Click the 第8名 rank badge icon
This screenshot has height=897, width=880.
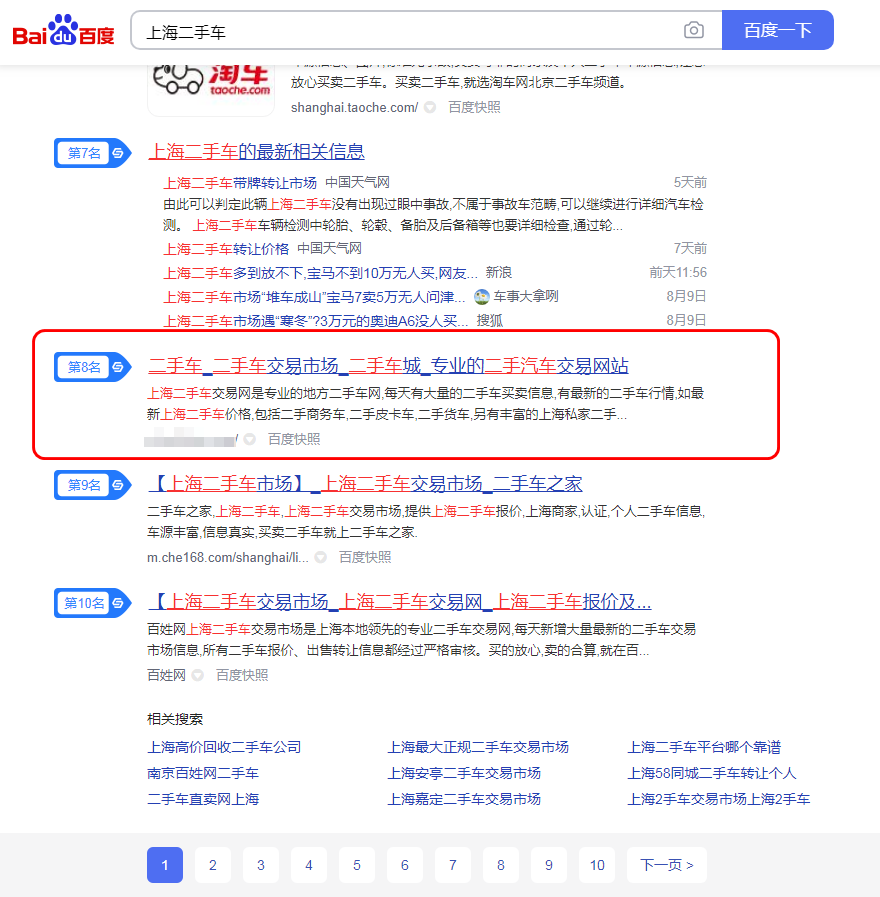tap(92, 367)
